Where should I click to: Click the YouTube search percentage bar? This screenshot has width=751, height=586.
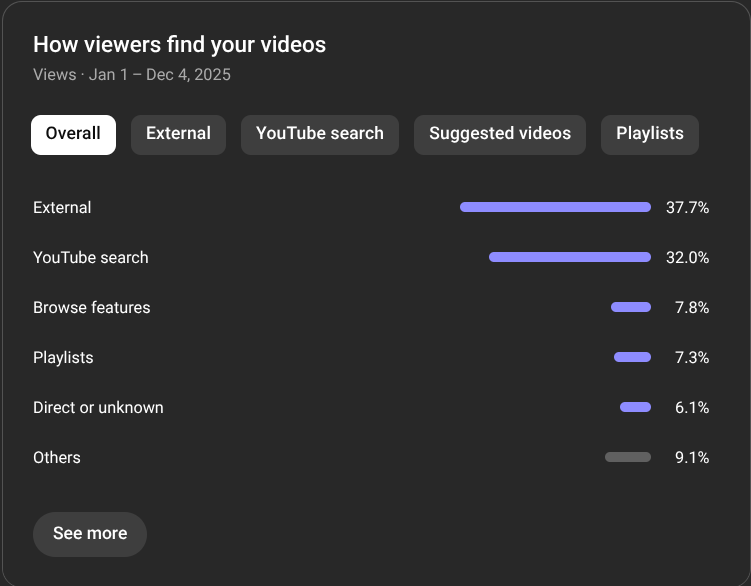[x=569, y=257]
